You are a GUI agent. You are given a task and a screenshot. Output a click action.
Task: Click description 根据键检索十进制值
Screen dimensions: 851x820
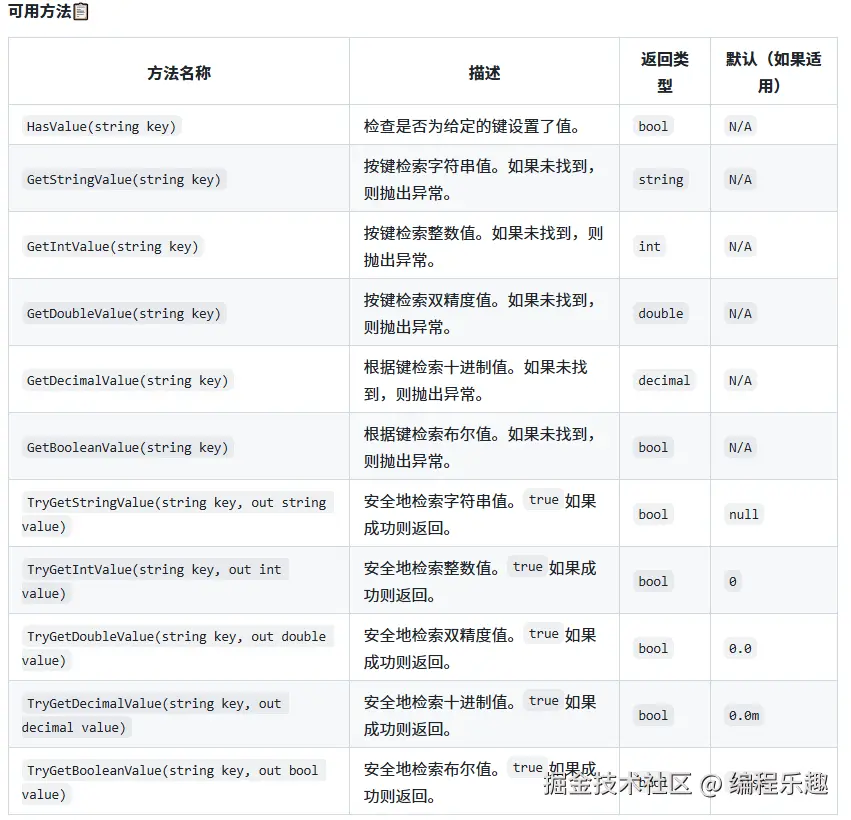point(475,380)
